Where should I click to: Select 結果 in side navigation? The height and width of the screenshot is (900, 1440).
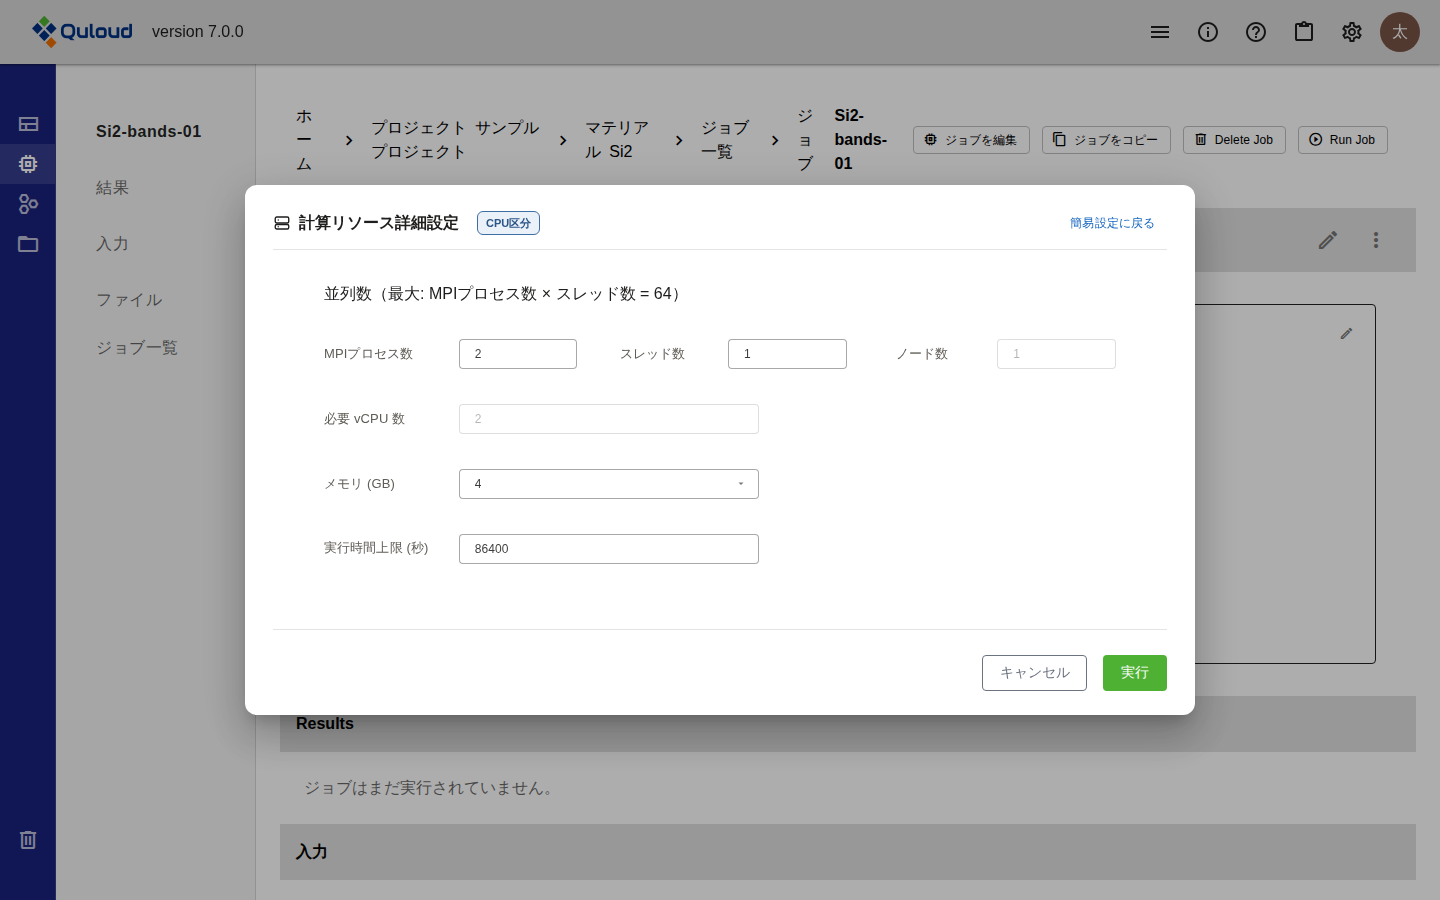coord(112,188)
